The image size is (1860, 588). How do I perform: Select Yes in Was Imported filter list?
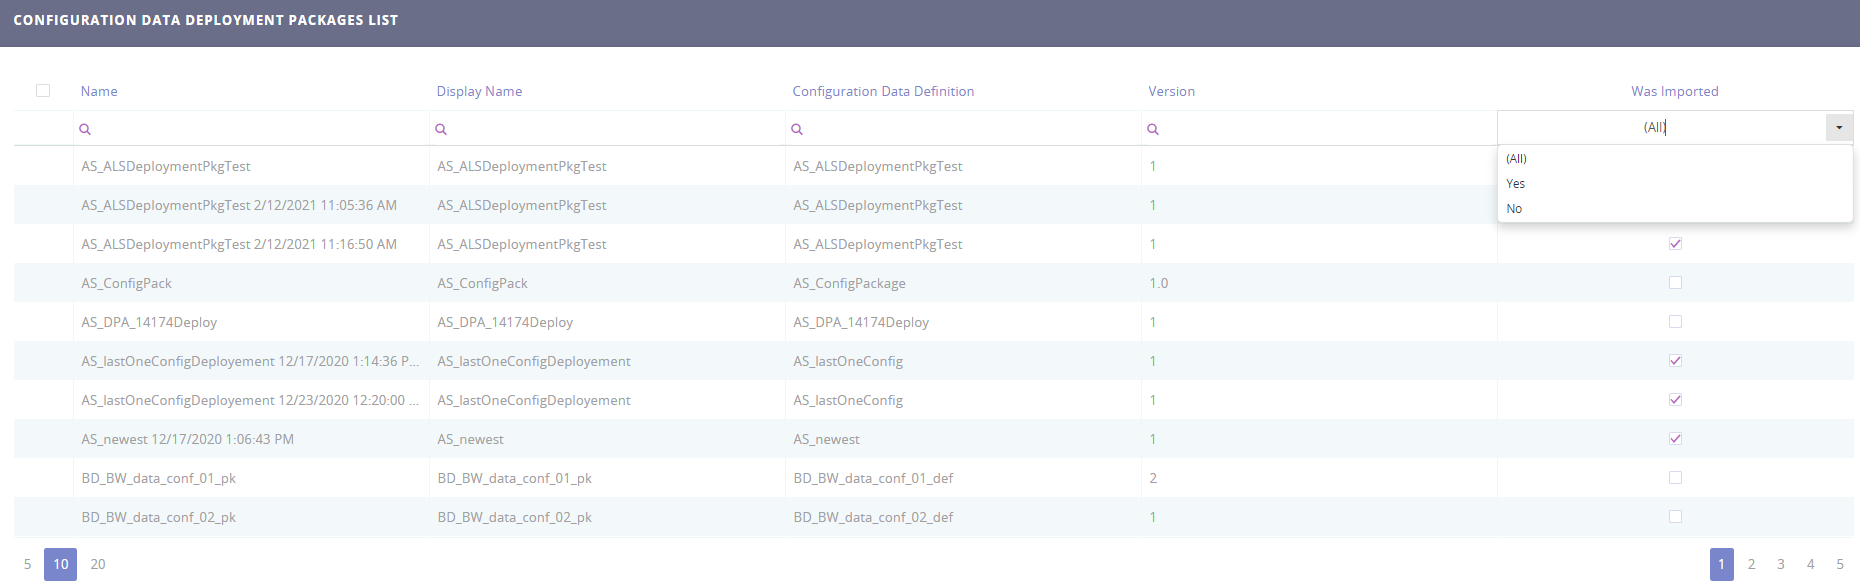[1516, 184]
